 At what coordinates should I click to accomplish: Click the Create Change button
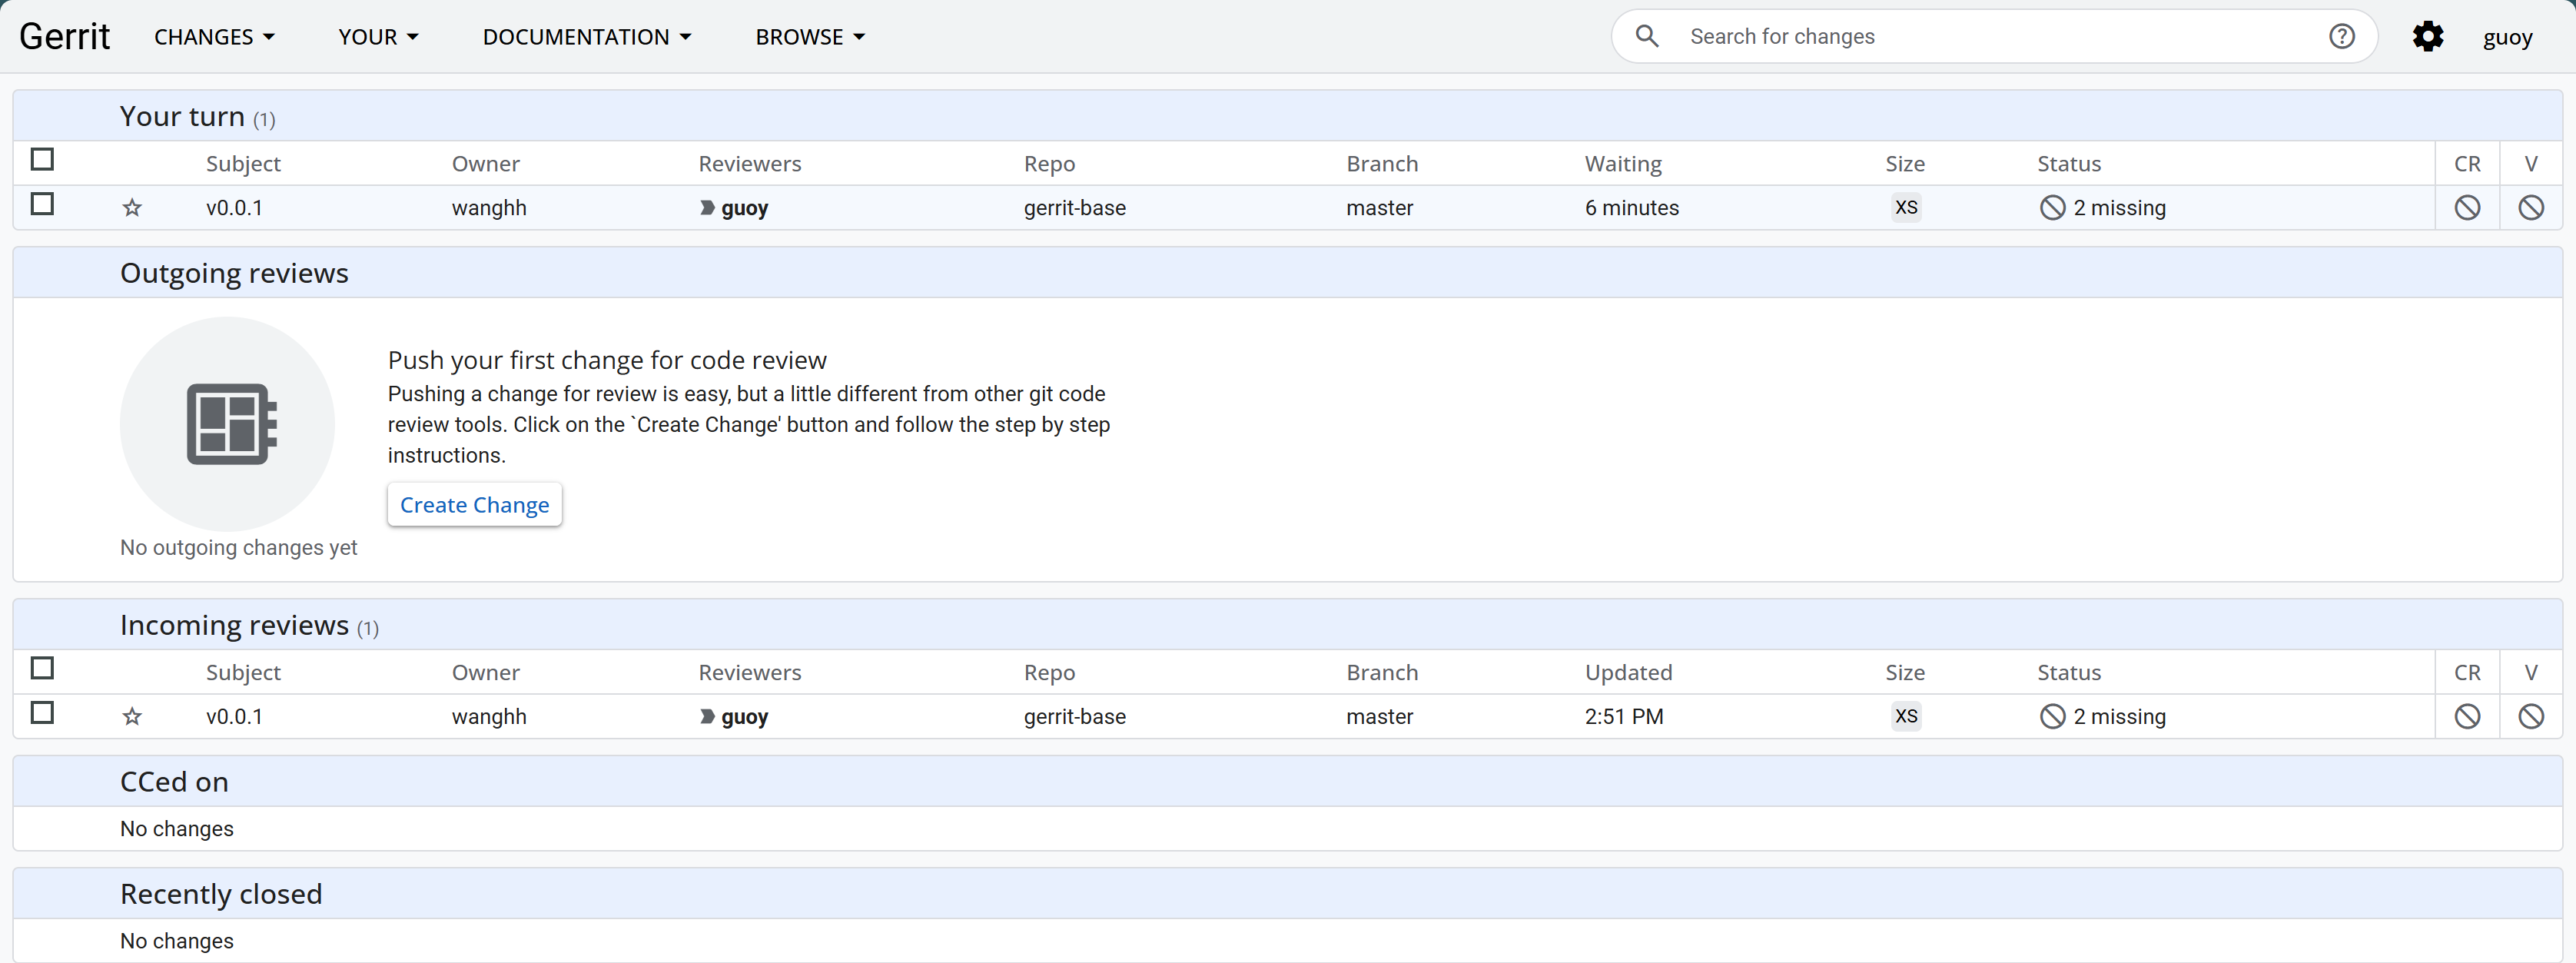tap(474, 505)
